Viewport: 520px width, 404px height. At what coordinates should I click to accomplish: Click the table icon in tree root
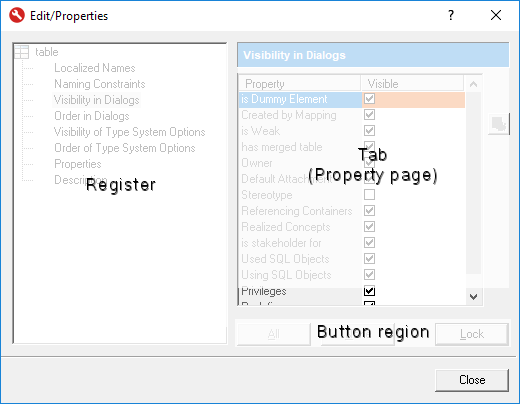pos(22,52)
